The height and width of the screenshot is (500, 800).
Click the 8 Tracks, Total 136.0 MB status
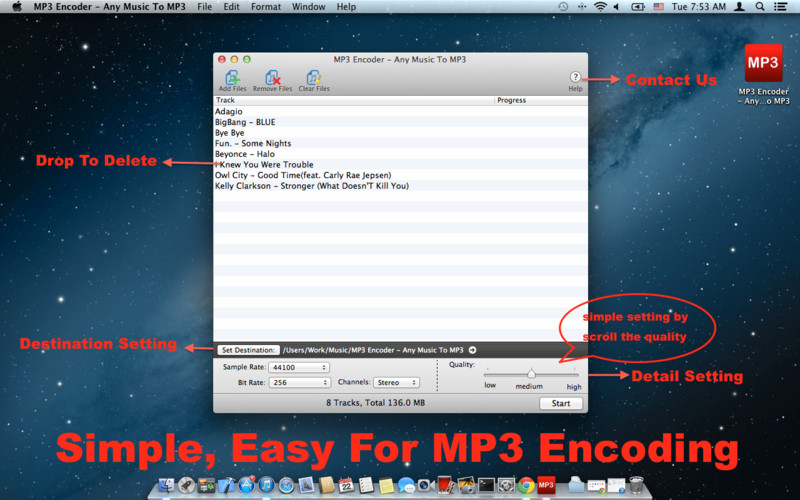(x=376, y=403)
